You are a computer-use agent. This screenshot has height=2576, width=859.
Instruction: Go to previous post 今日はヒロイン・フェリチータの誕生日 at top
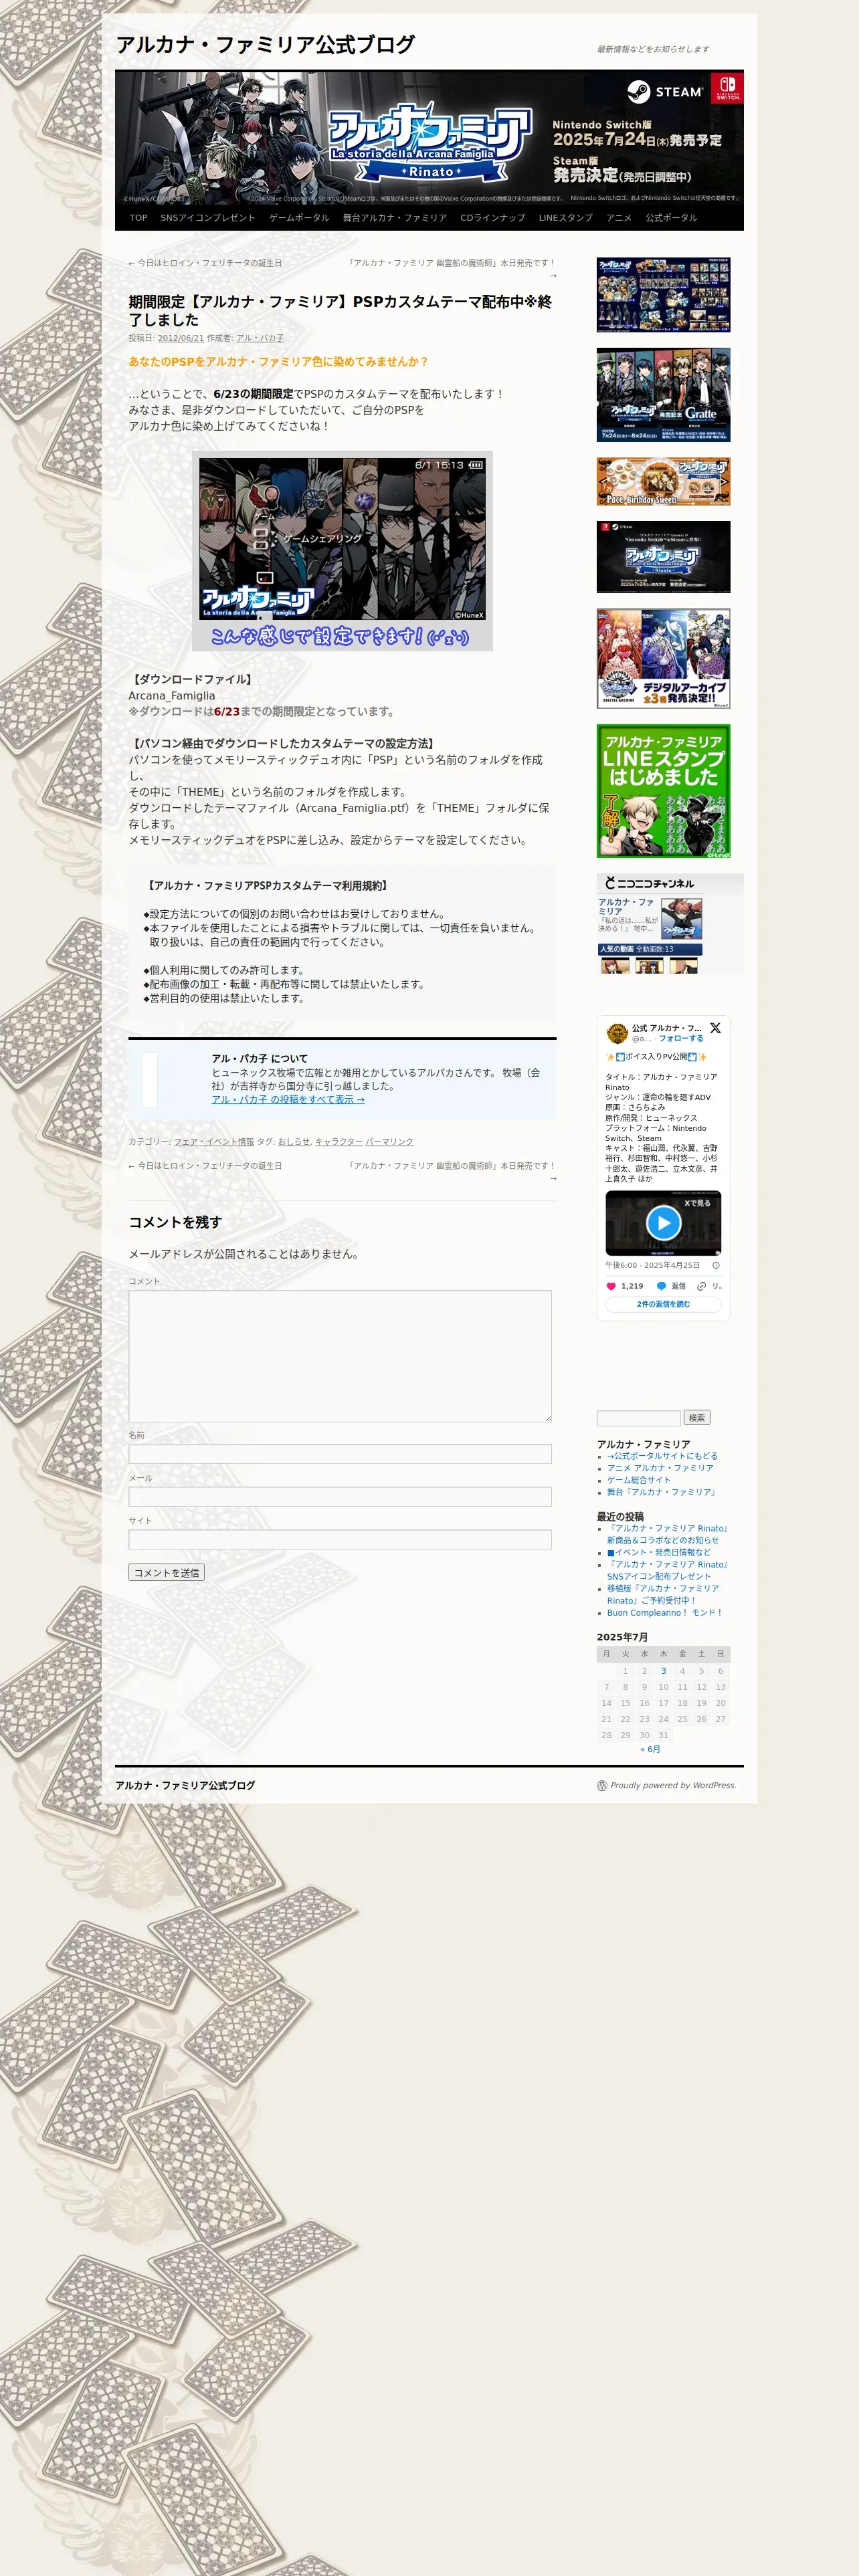click(x=205, y=263)
